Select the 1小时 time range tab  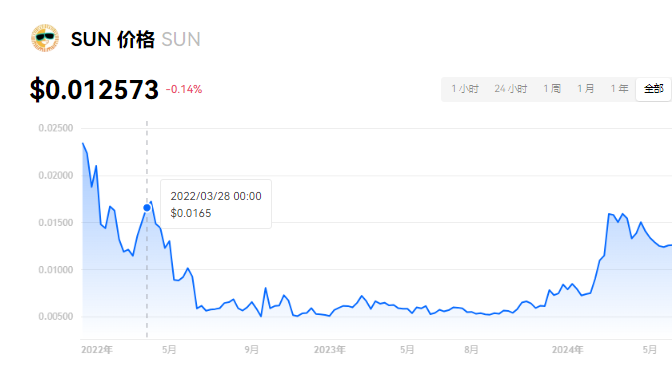click(x=465, y=89)
